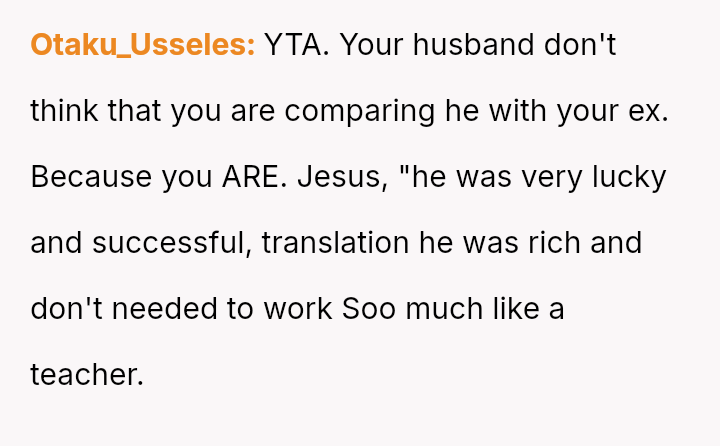Select the word "Jesus" in the comment
Viewport: 720px width, 446px height.
(343, 177)
